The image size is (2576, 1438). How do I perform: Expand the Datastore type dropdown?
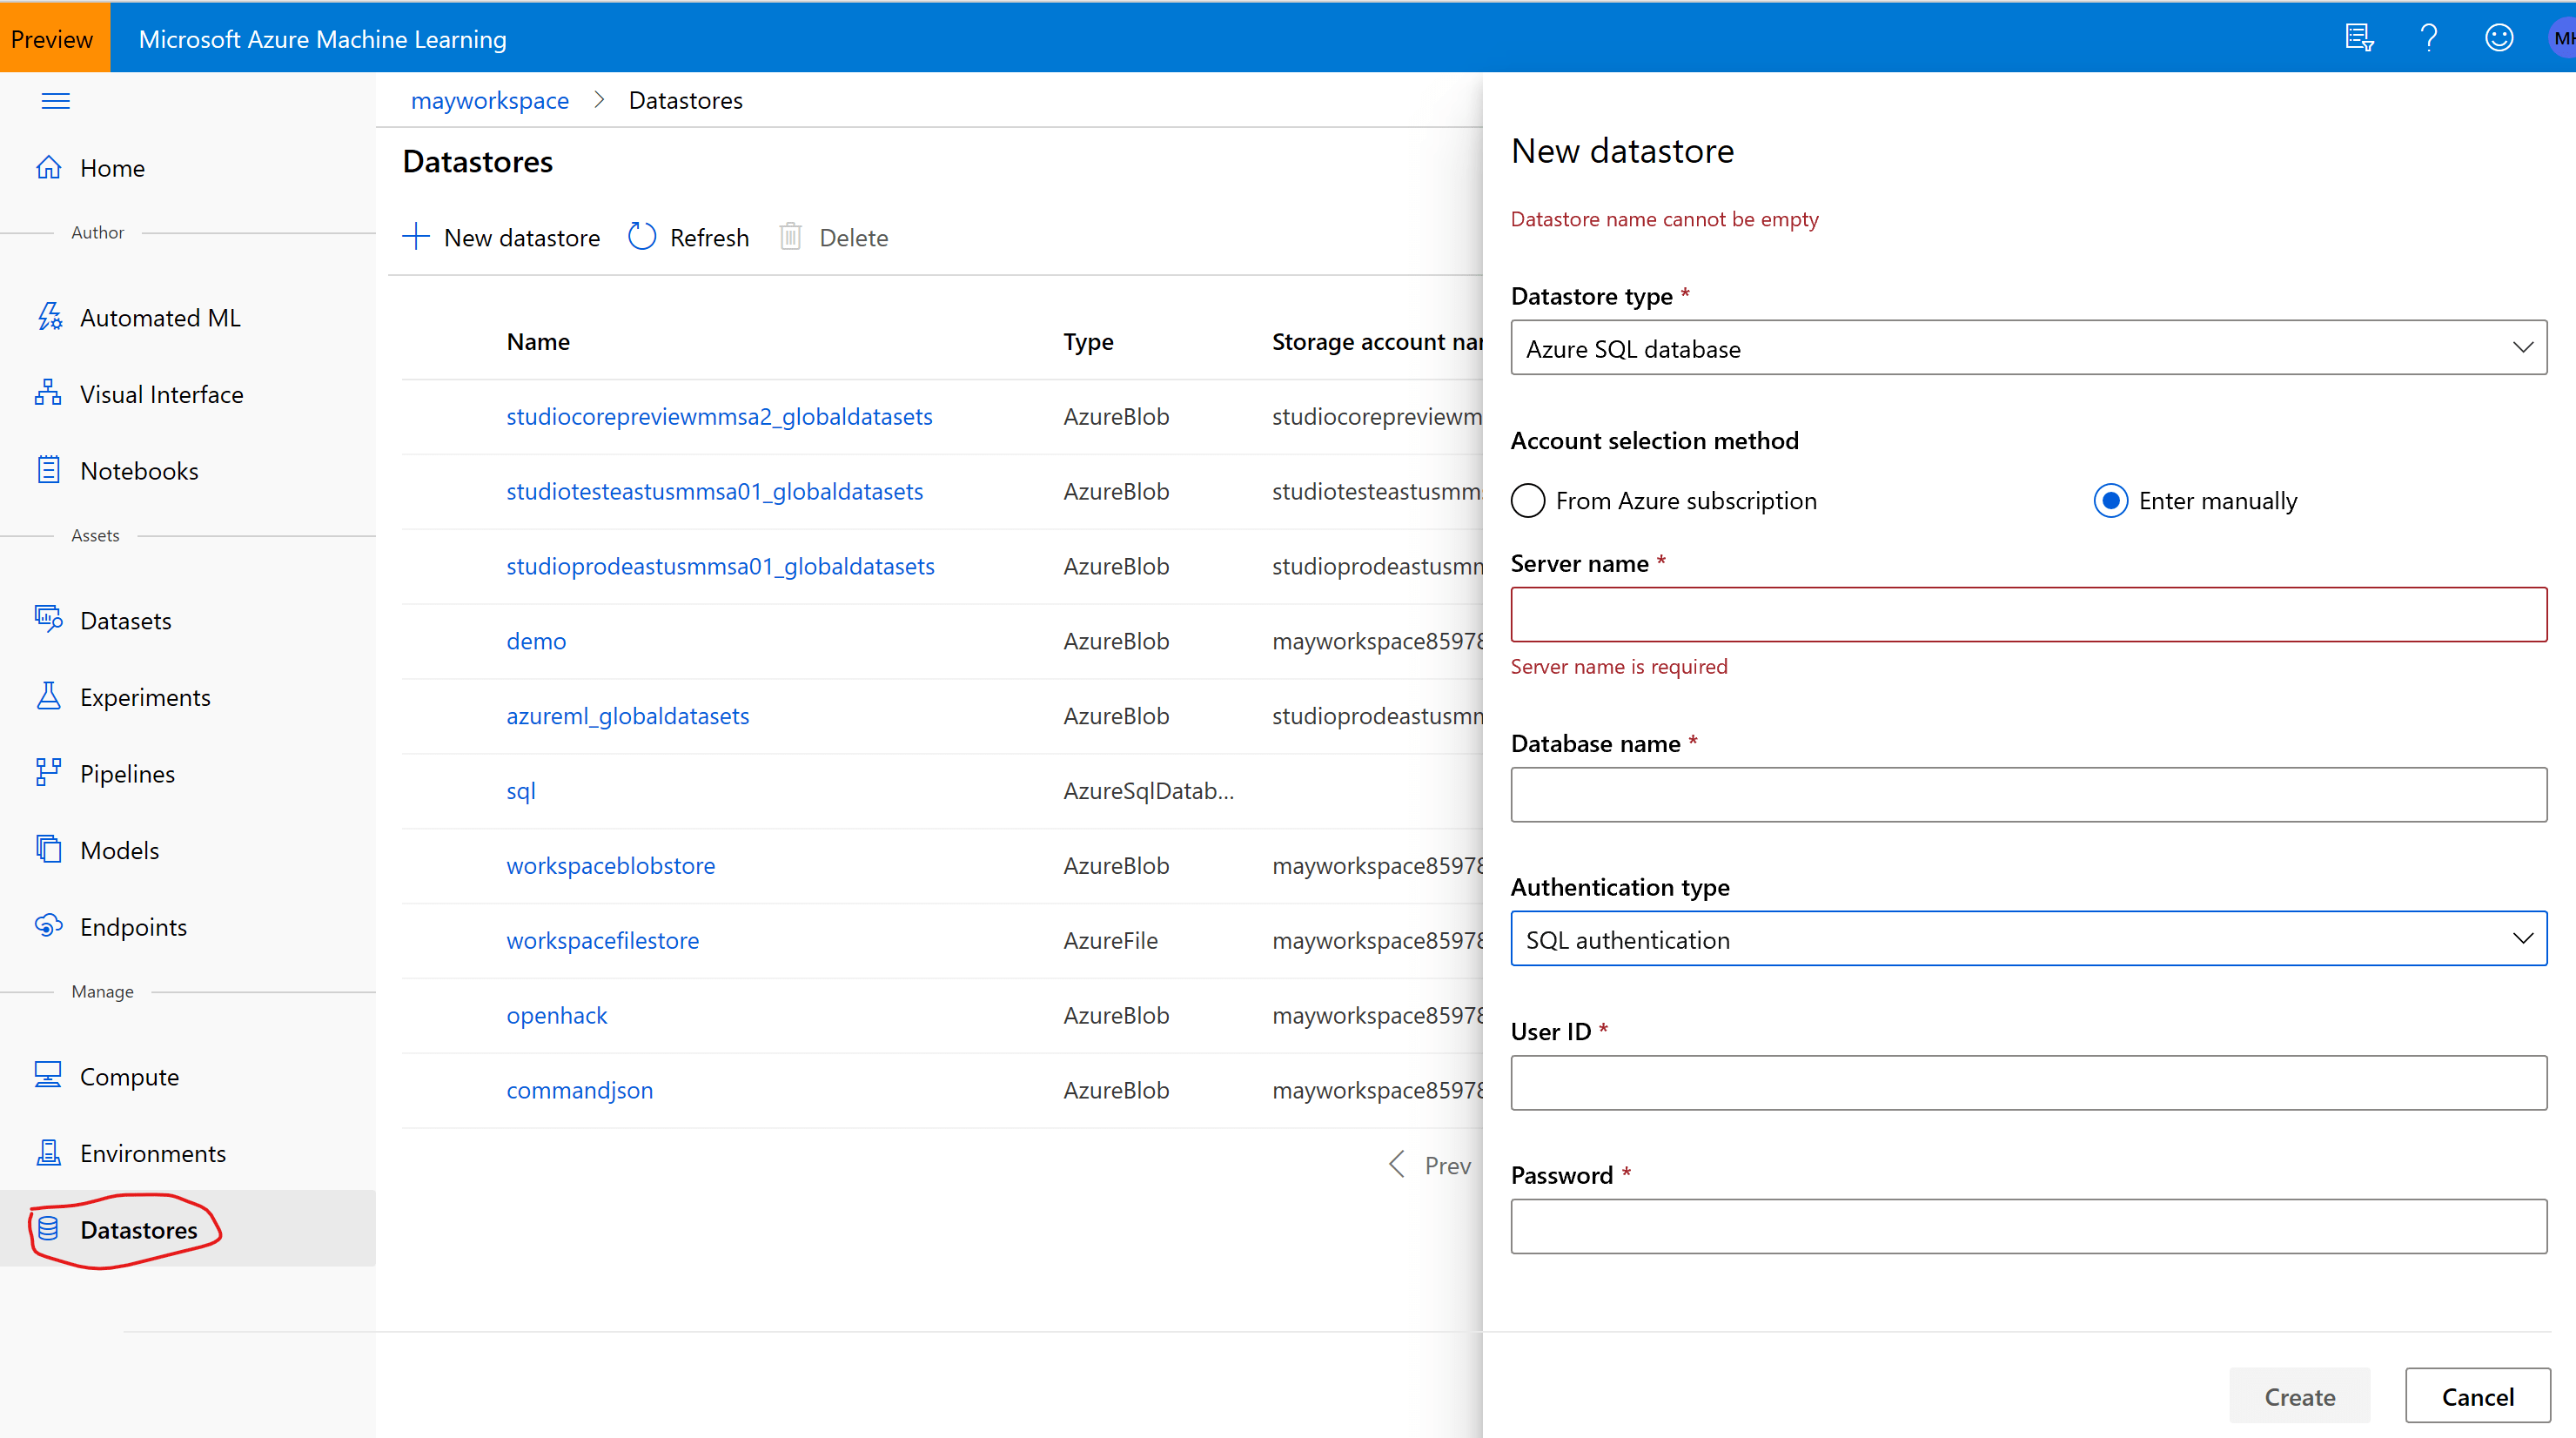tap(2028, 348)
